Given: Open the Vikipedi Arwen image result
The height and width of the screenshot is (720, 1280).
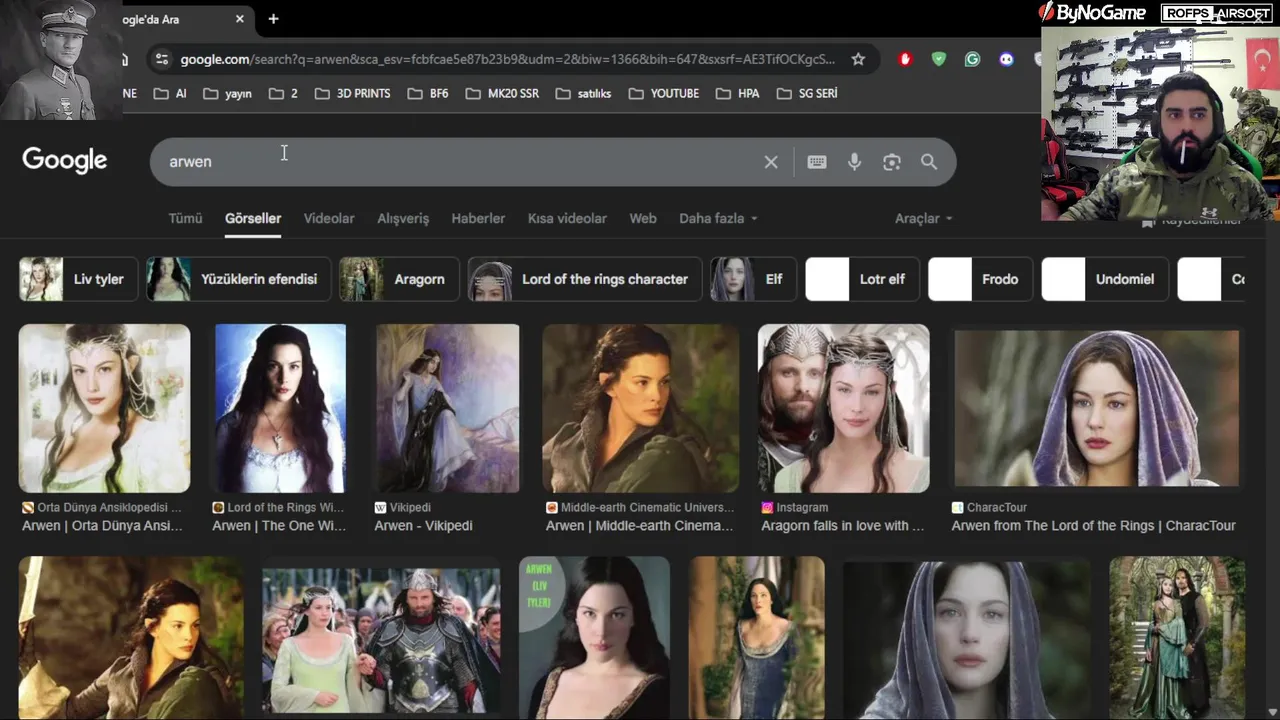Looking at the screenshot, I should 447,408.
